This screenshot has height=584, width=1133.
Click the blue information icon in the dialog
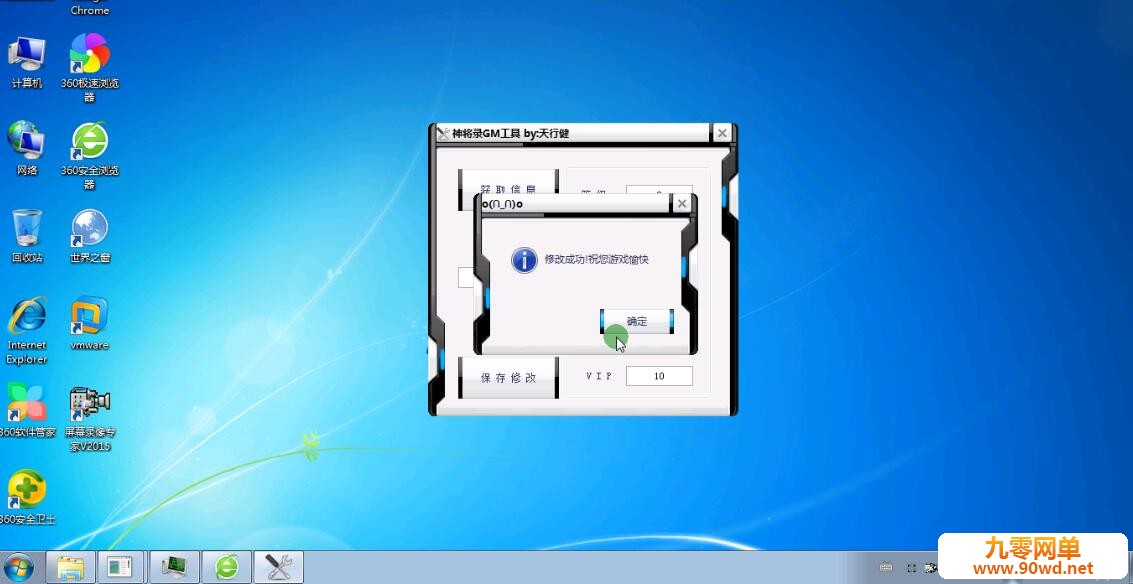[x=524, y=259]
